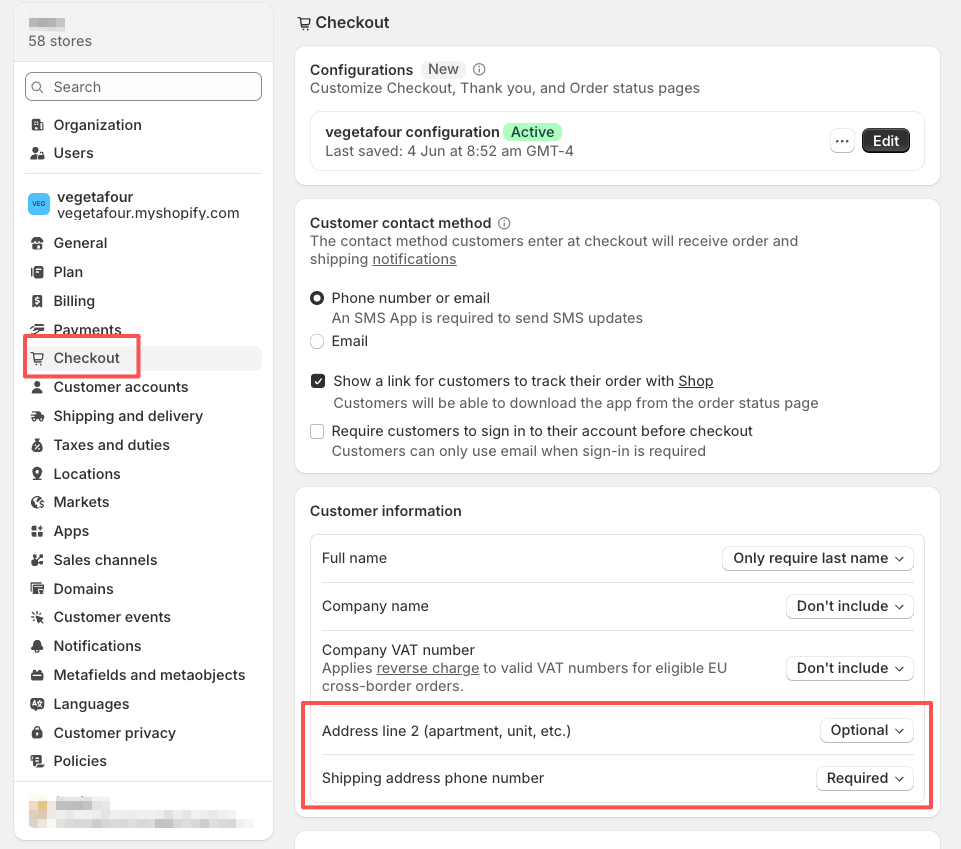Click the Customer contact method info icon

[x=504, y=223]
